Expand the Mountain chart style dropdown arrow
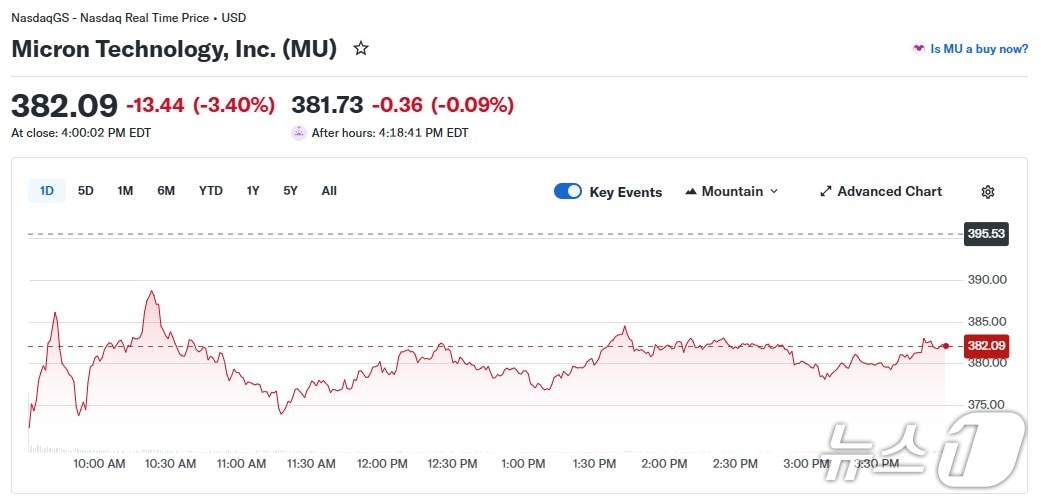Screen dimensions: 1041x503 coord(774,192)
